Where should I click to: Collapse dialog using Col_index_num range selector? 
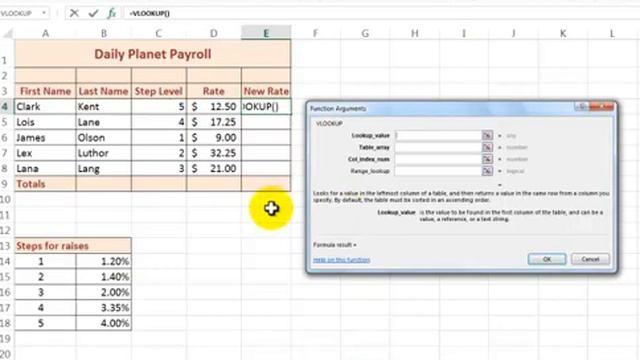coord(487,159)
